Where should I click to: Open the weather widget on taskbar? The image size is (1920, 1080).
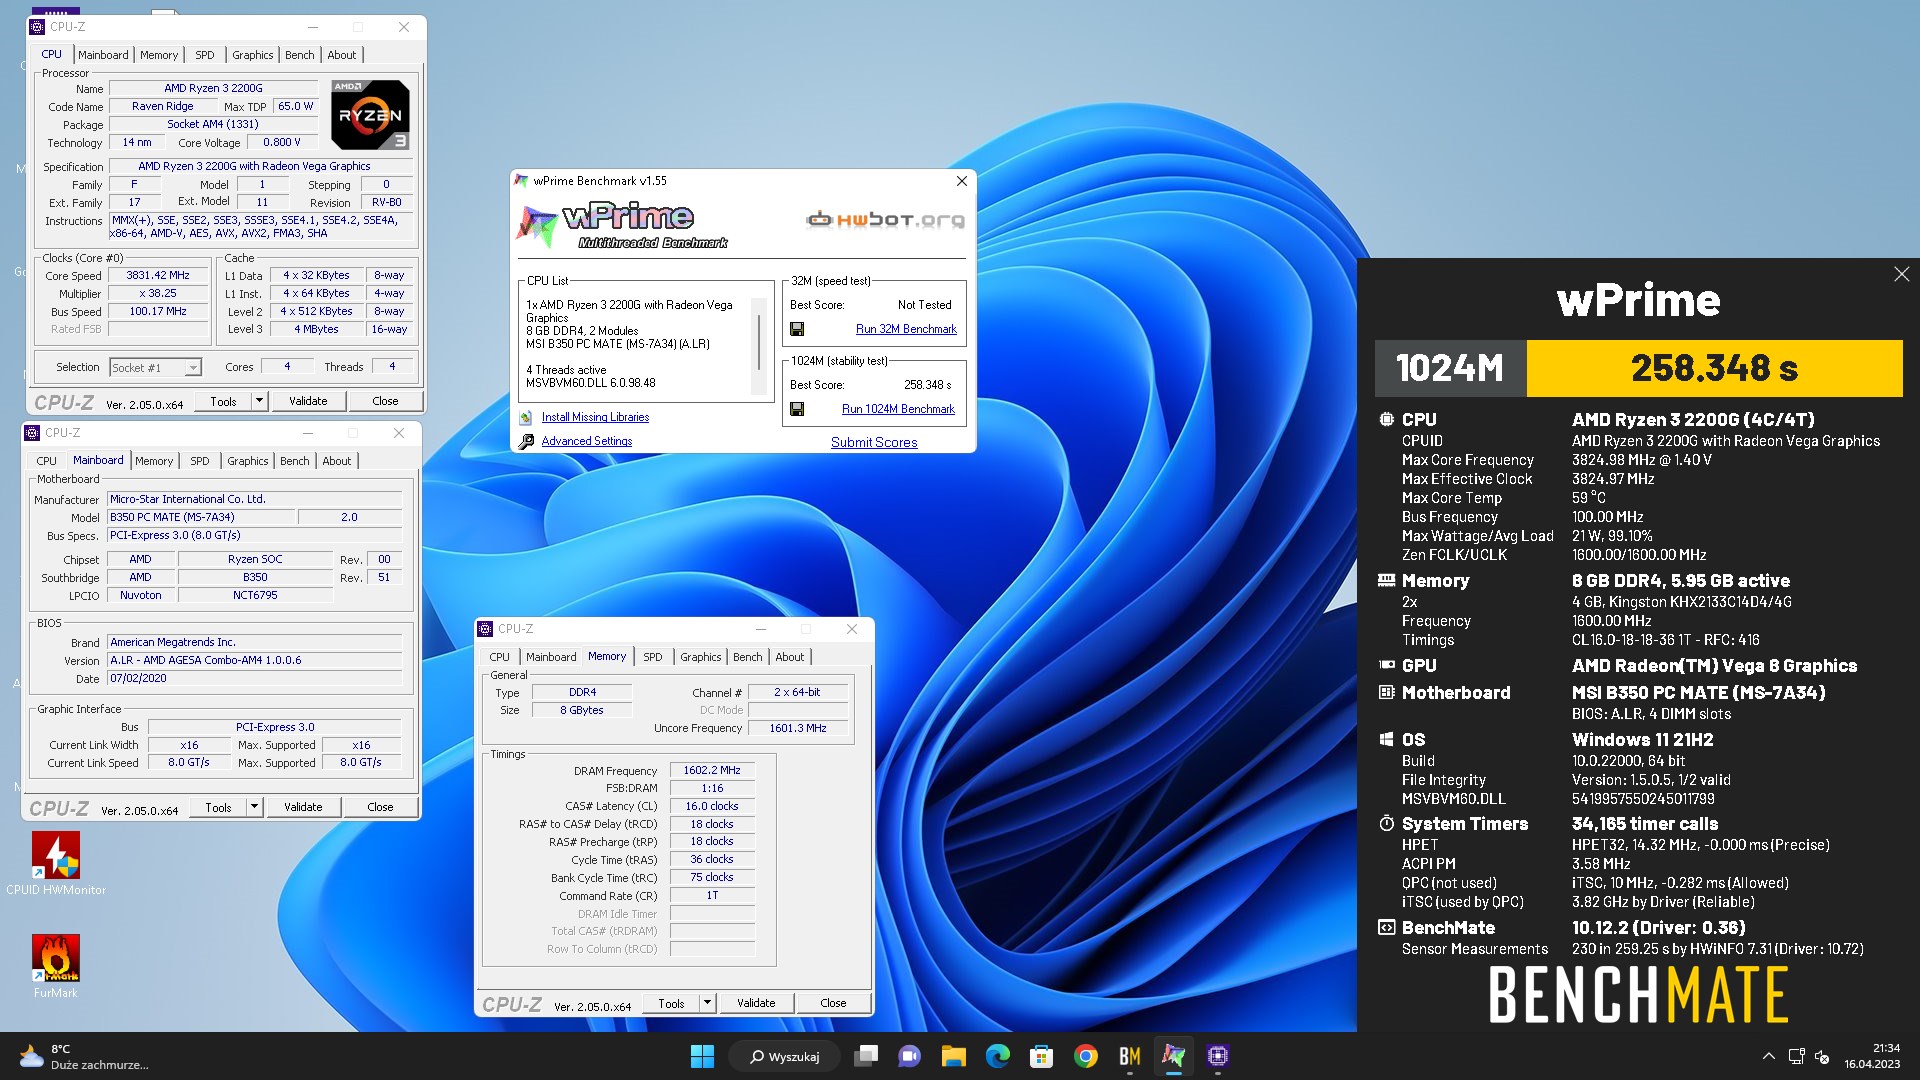click(85, 1056)
